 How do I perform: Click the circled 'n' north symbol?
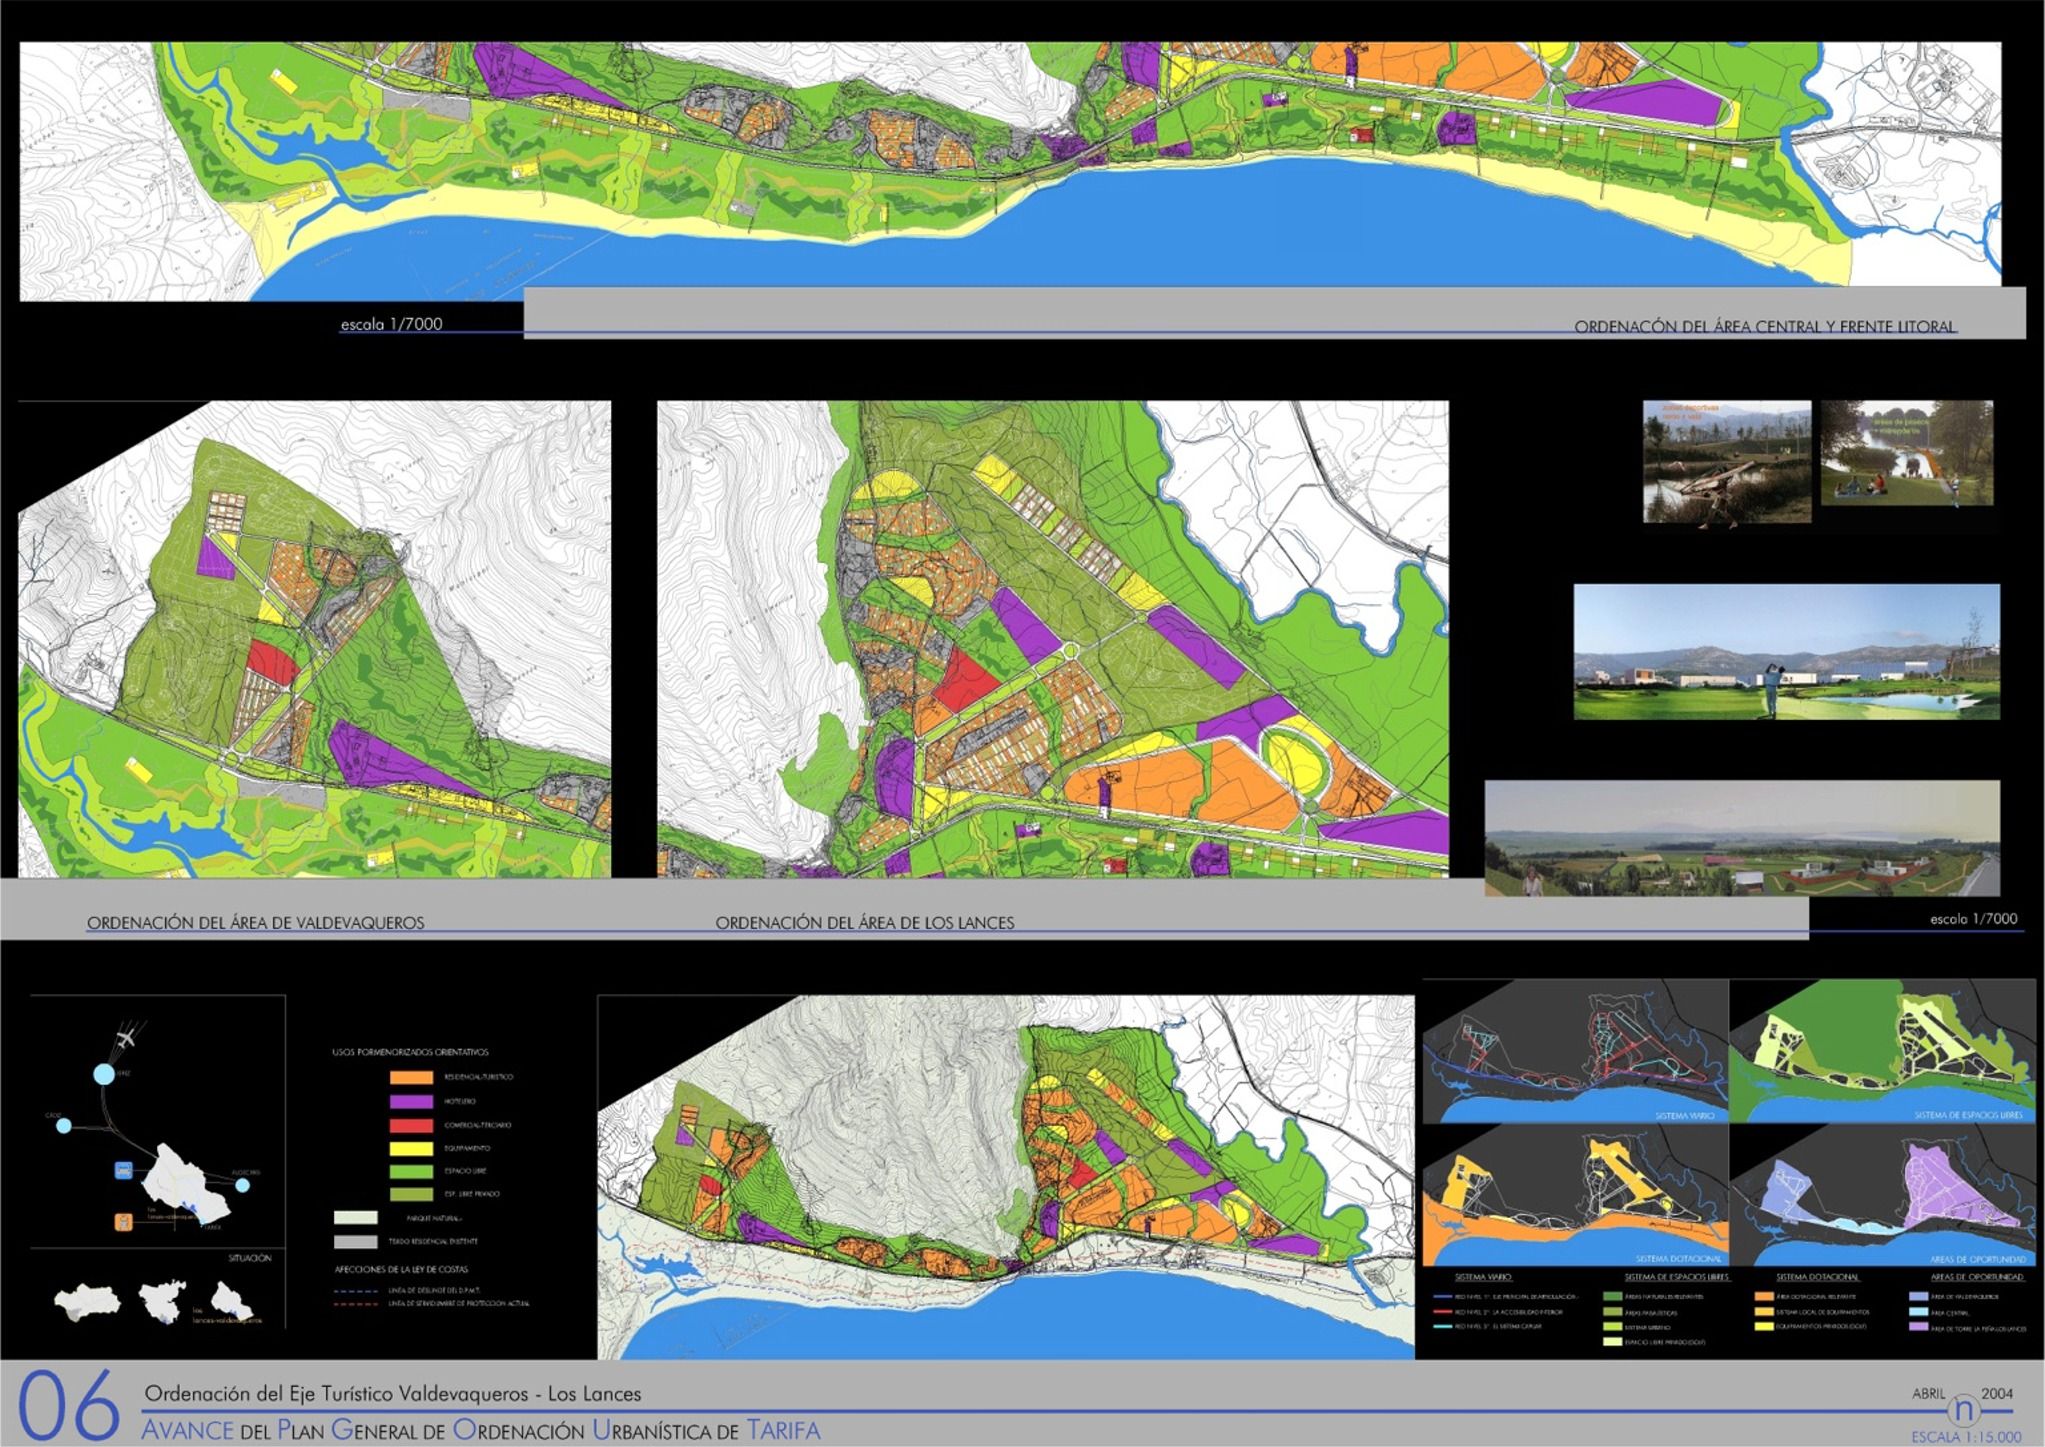coord(1964,1410)
